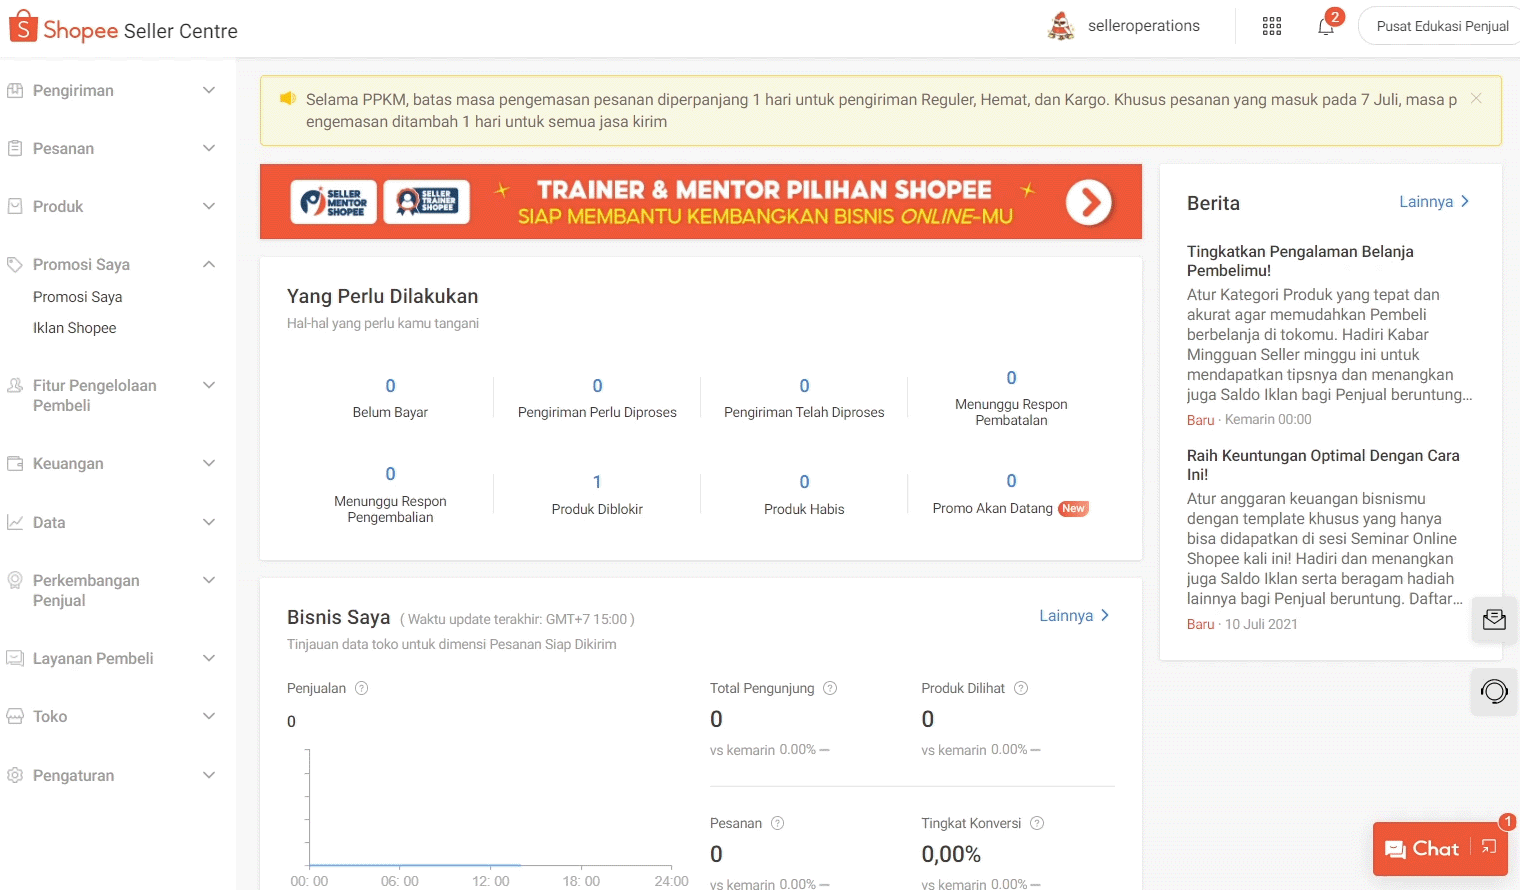Click the help icon next to Penjualan
The image size is (1520, 890).
[x=362, y=688]
